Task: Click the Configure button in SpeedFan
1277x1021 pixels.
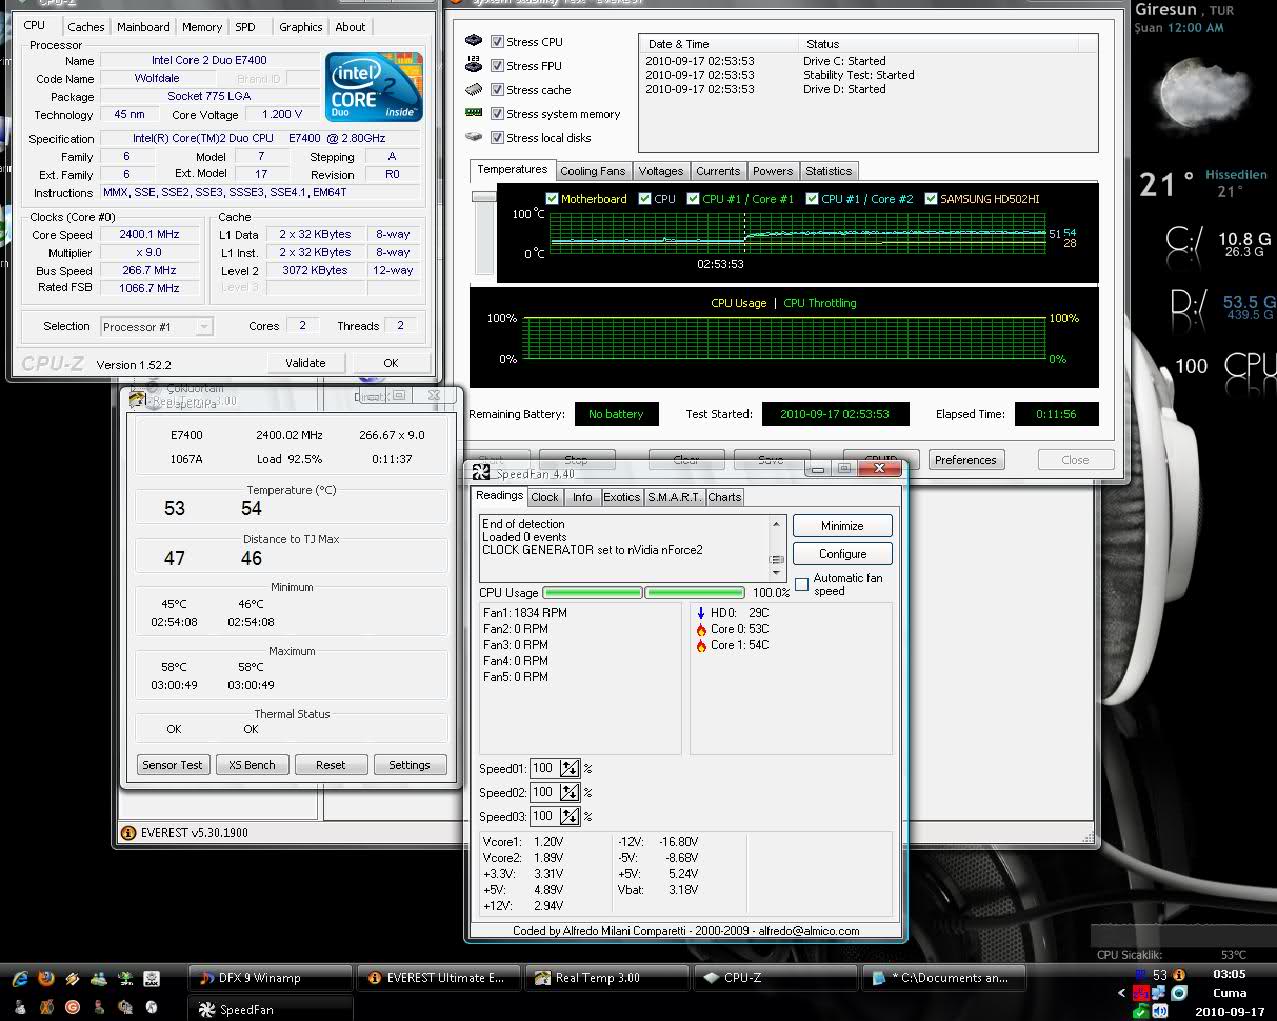Action: pos(842,553)
